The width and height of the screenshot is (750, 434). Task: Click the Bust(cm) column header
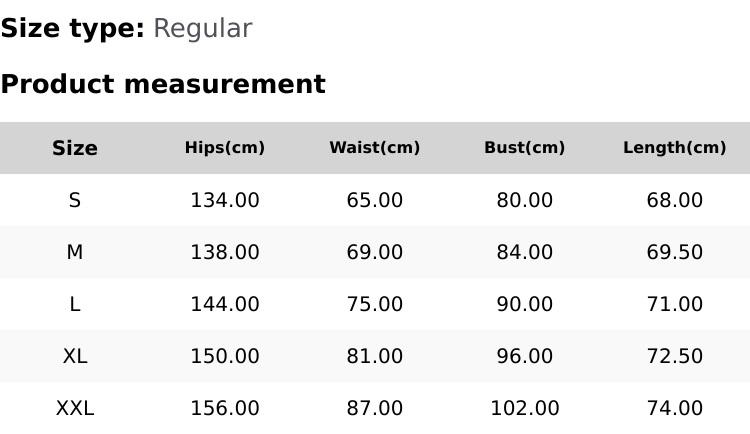525,148
